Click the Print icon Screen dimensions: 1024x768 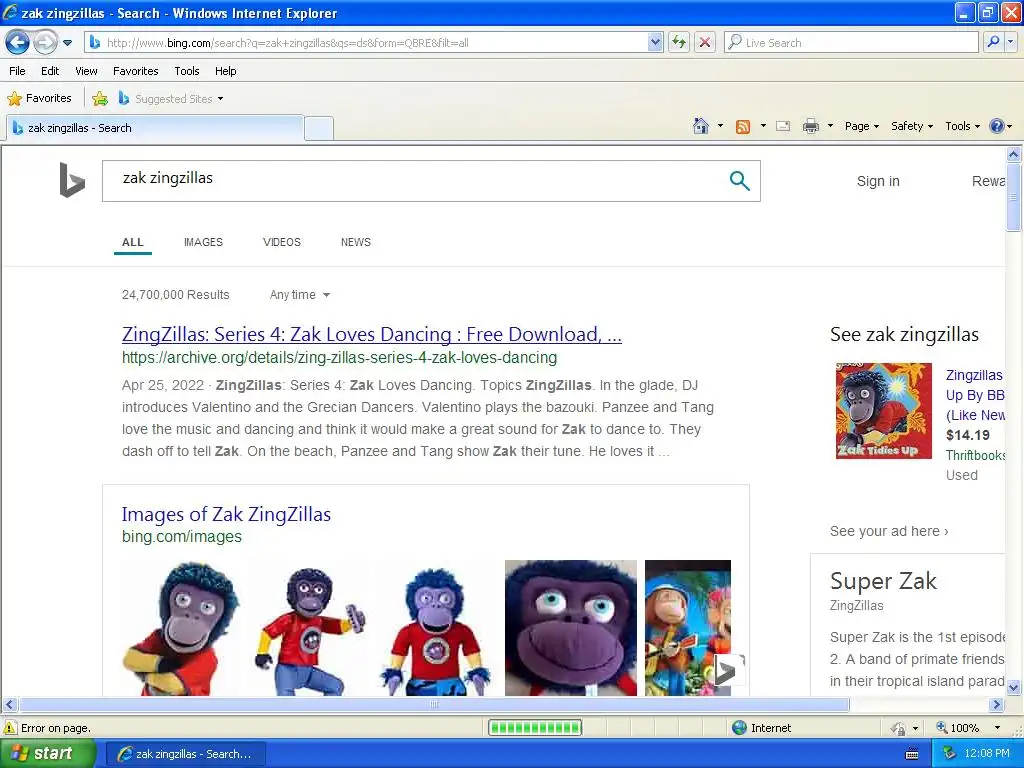(810, 126)
